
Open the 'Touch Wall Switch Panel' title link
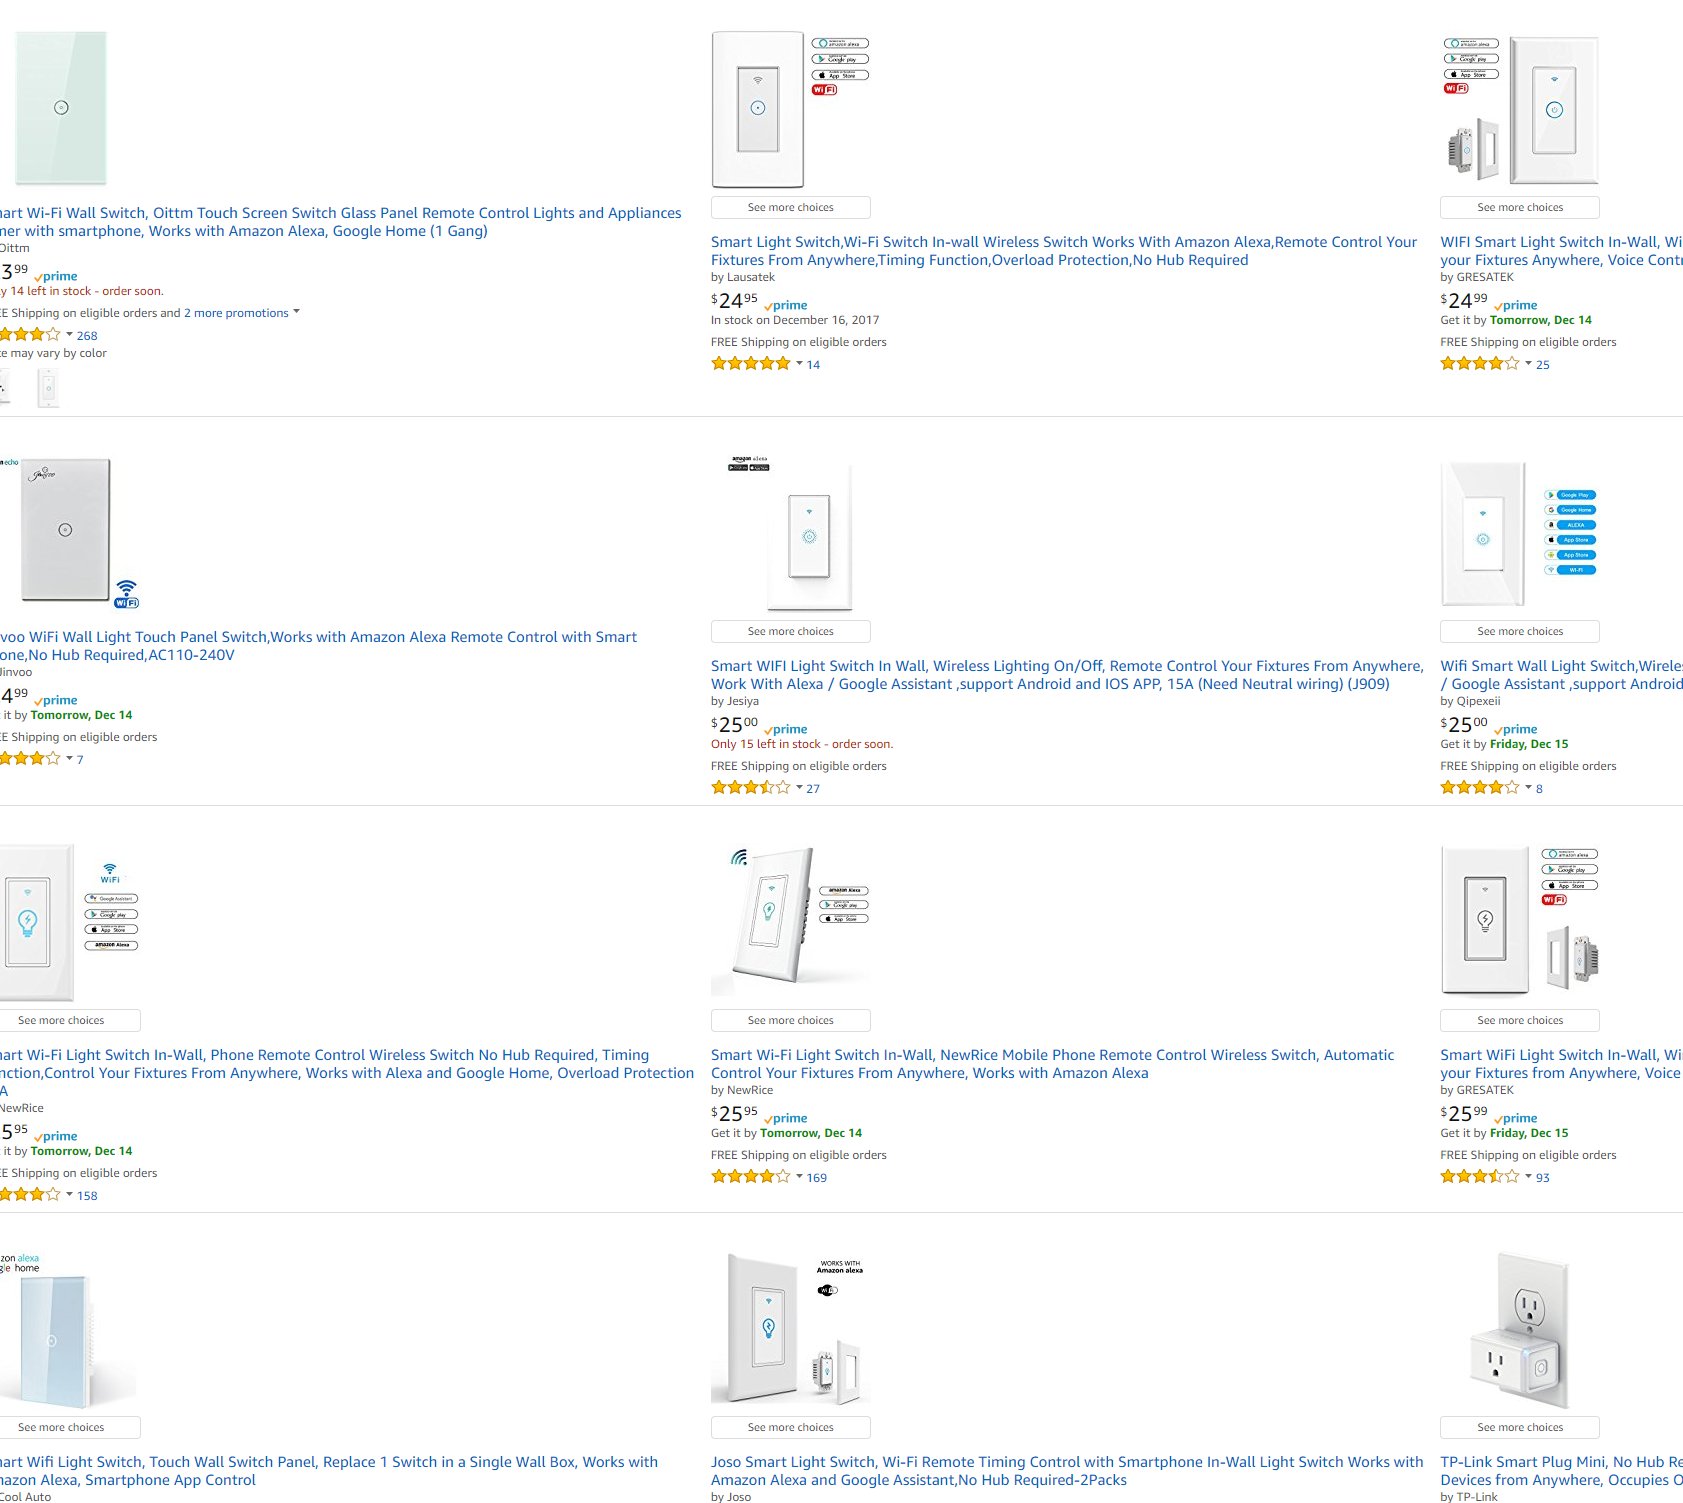coord(329,1471)
